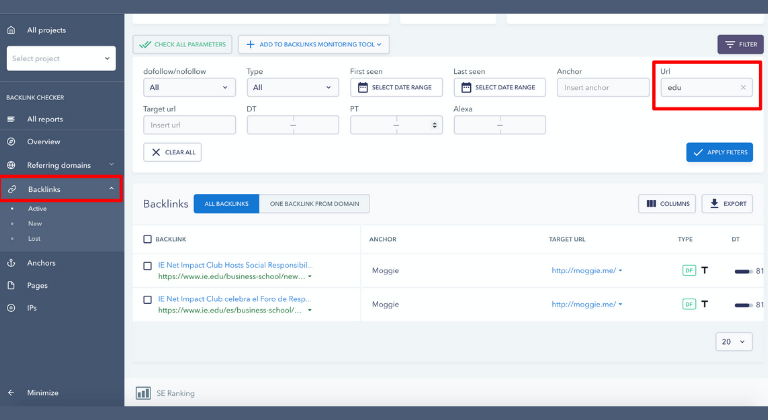This screenshot has width=768, height=420.
Task: Open the rows-per-page 20 dropdown
Action: (733, 341)
